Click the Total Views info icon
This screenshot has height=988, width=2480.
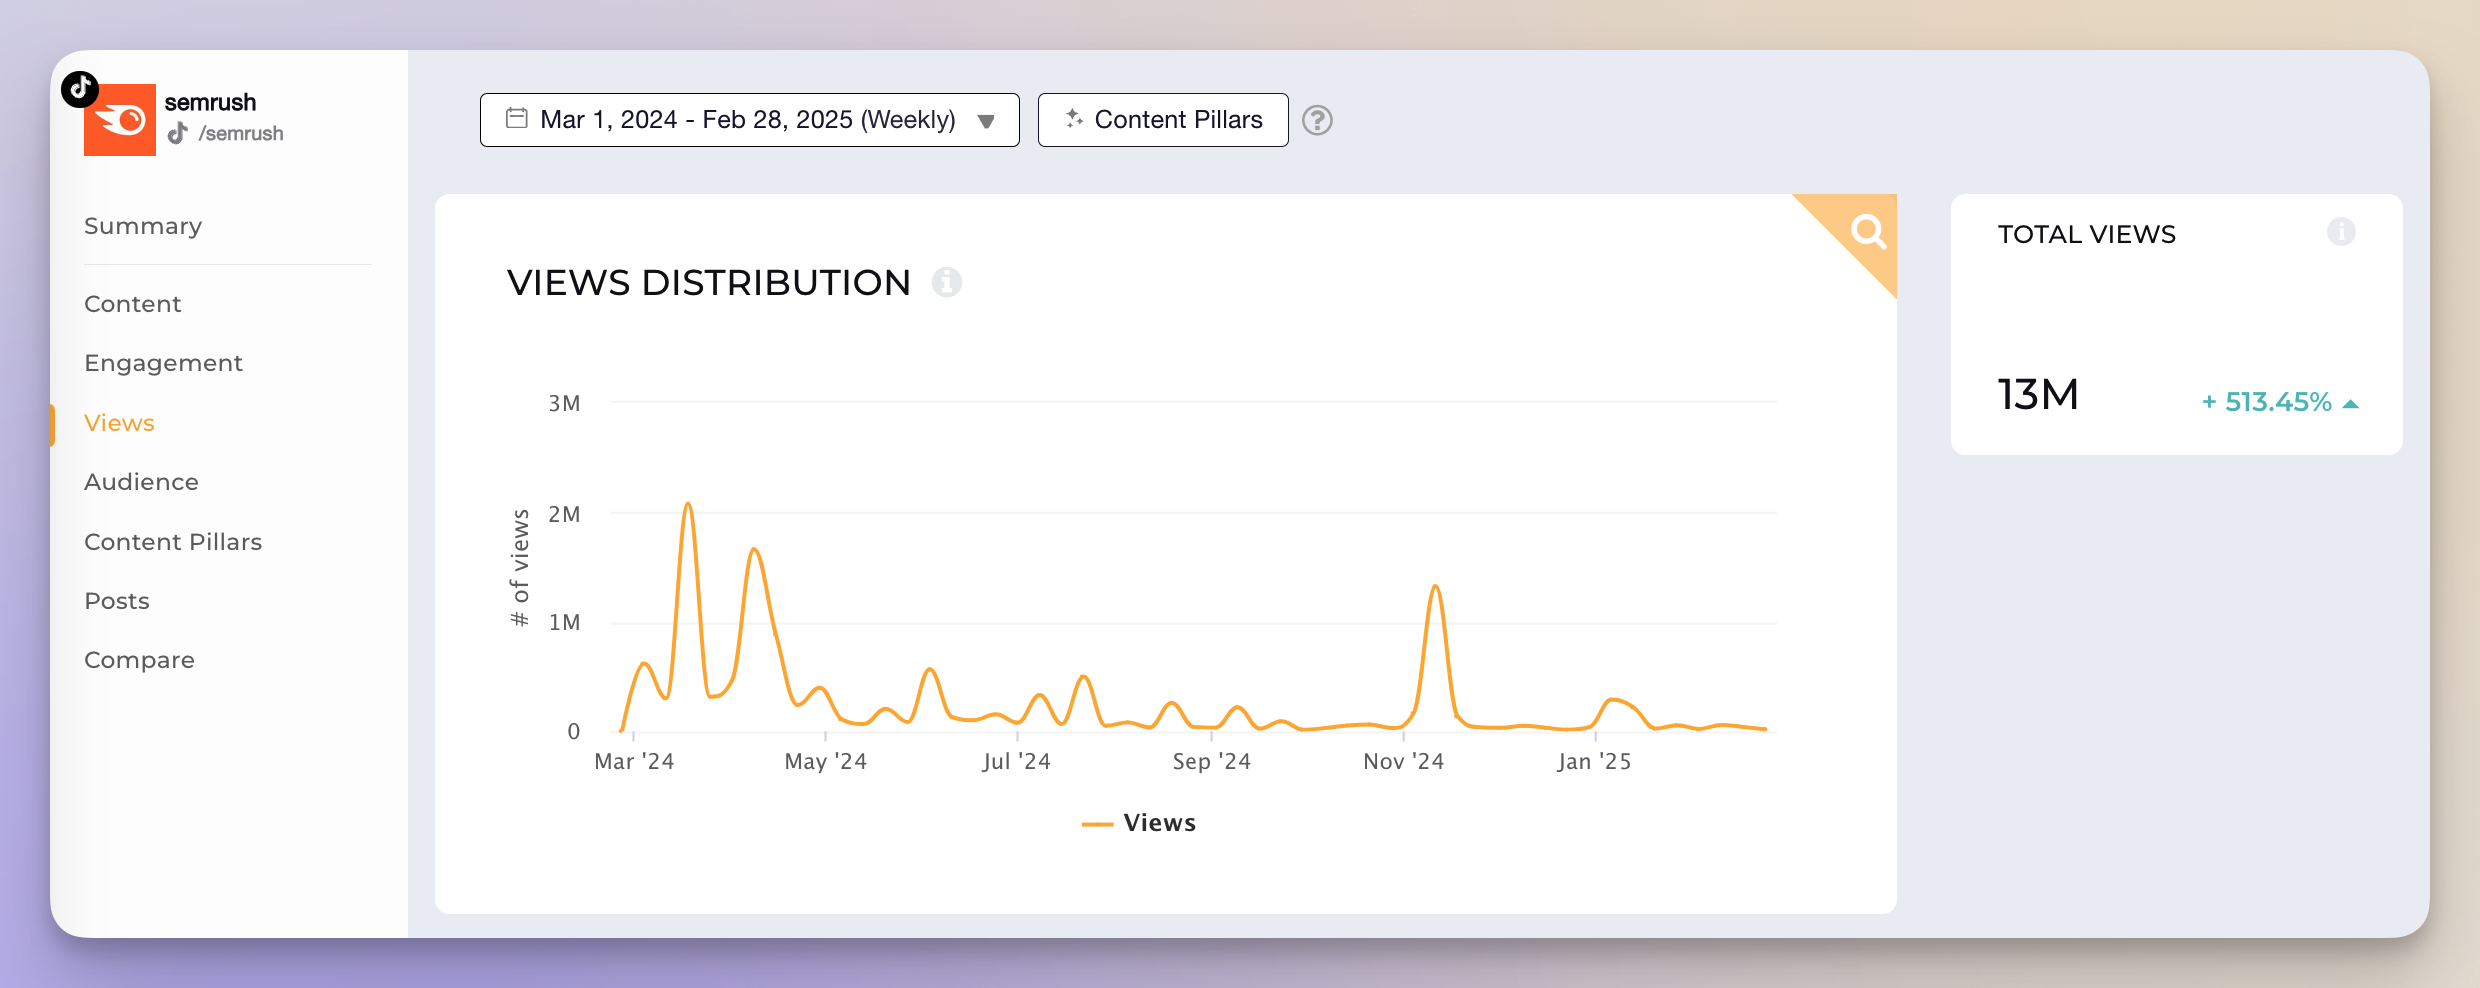tap(2341, 232)
